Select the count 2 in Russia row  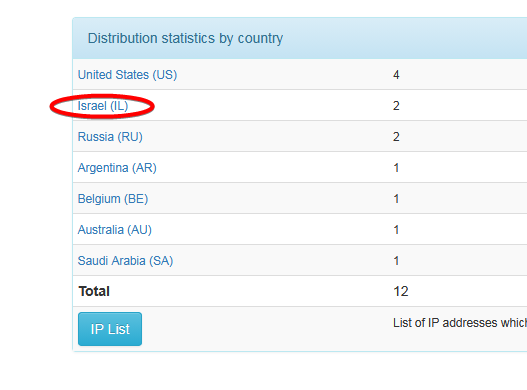(x=396, y=137)
